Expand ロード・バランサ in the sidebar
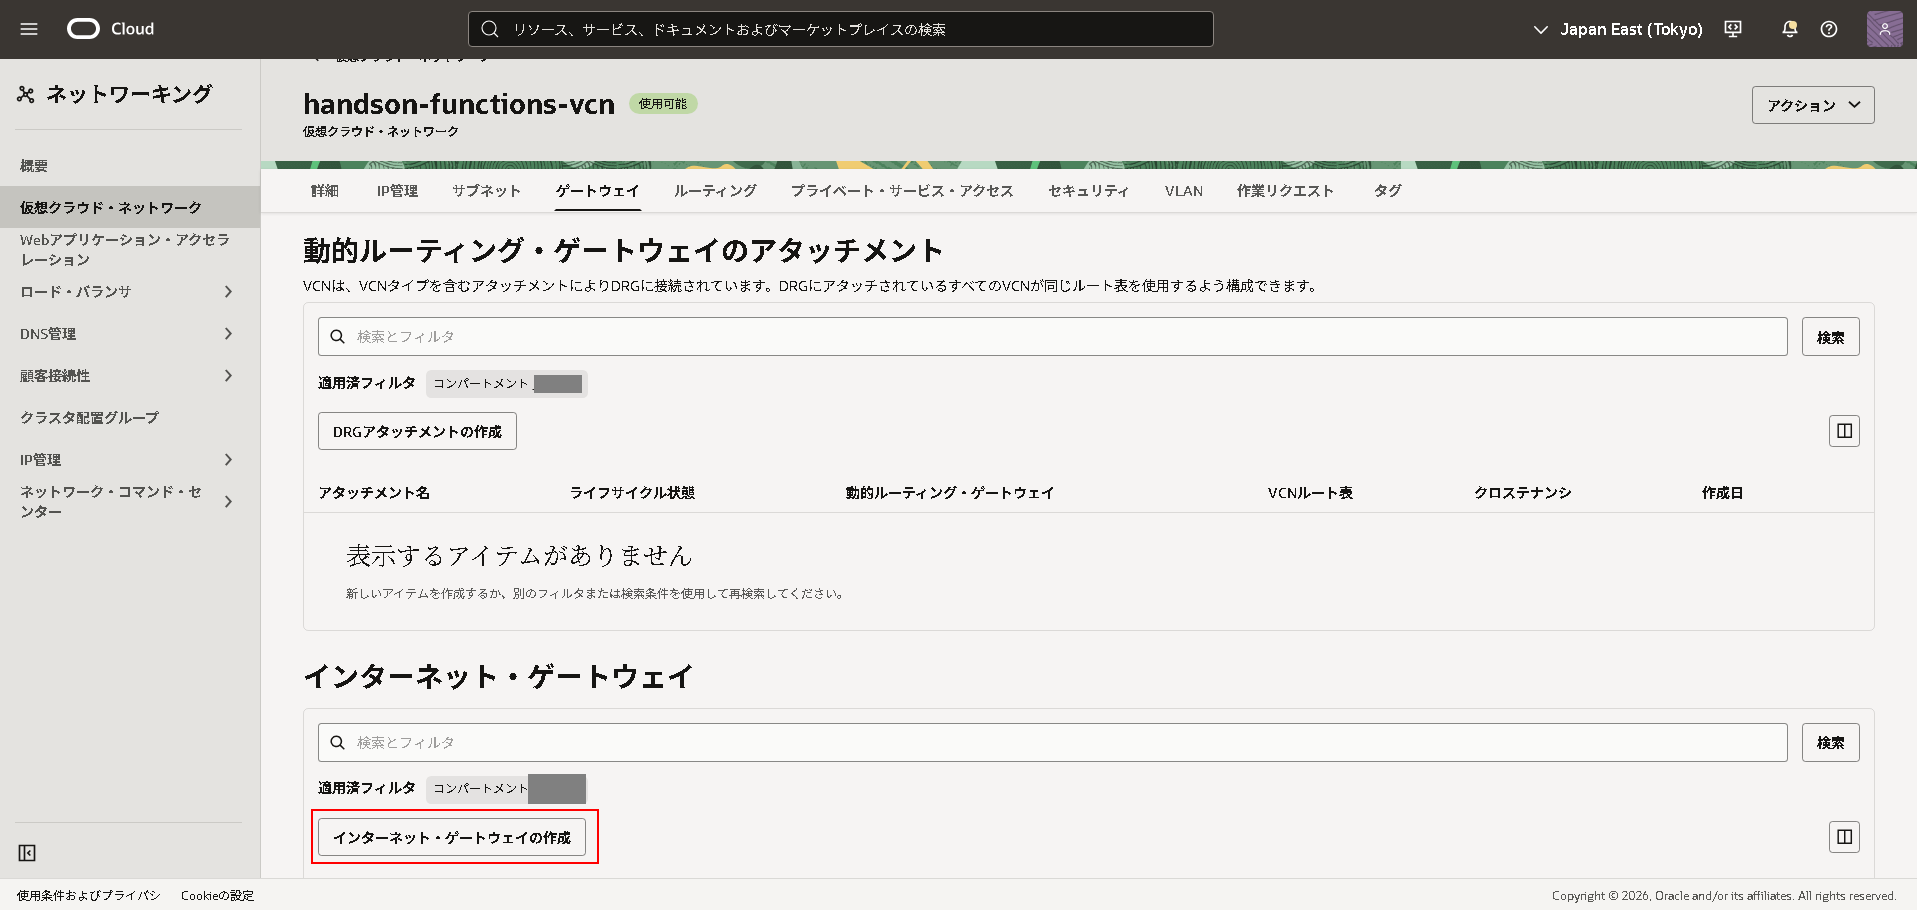The width and height of the screenshot is (1917, 910). tap(228, 292)
